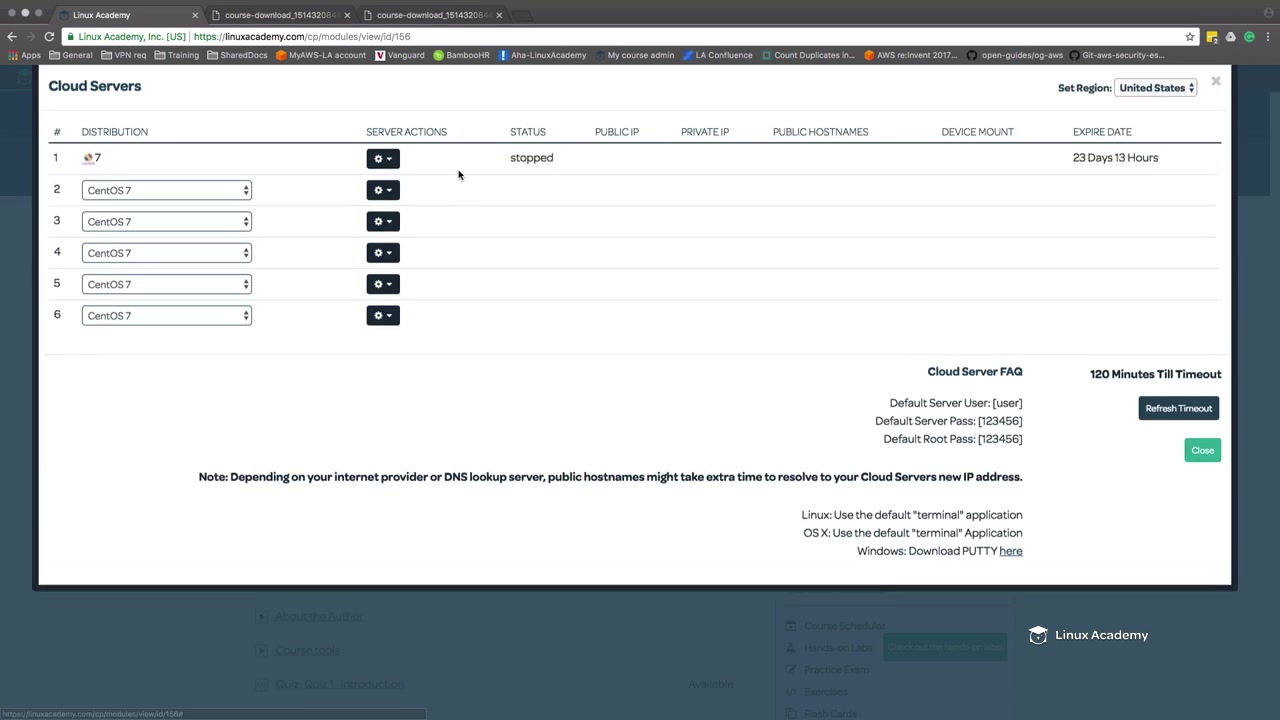The height and width of the screenshot is (720, 1280).
Task: Click the SERVER ACTIONS column header
Action: [x=406, y=132]
